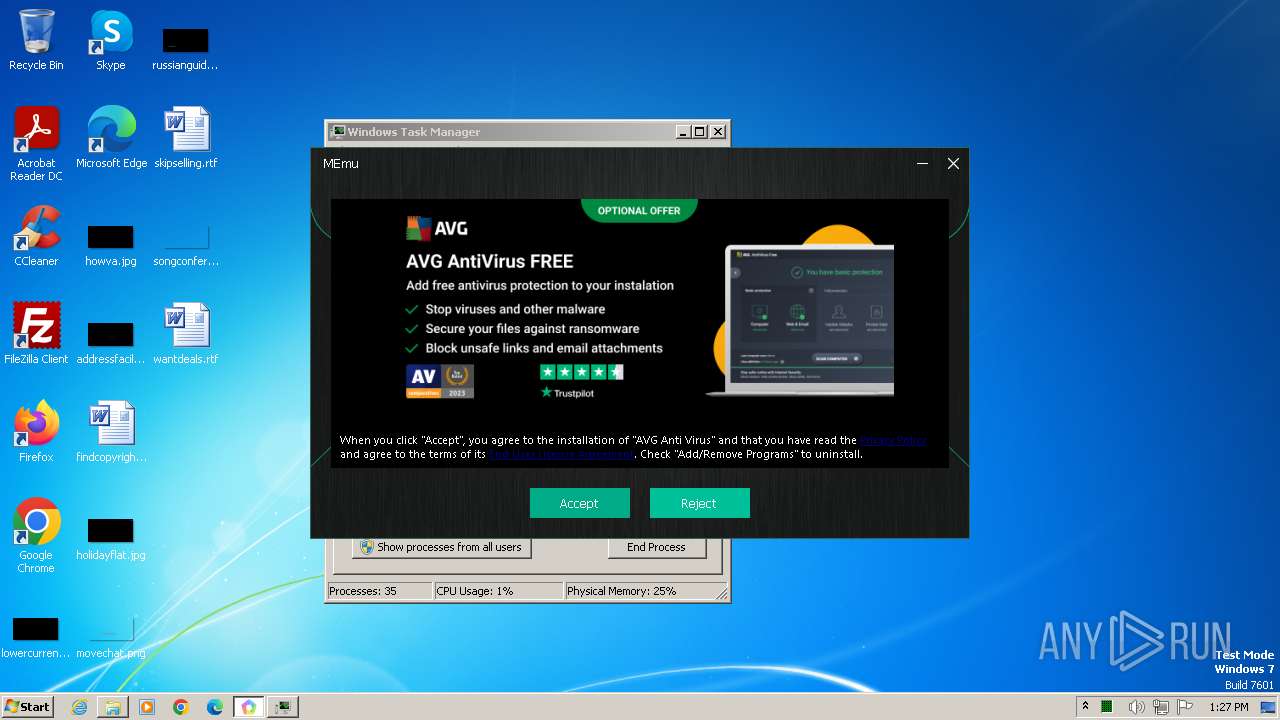Screen dimensions: 1280x720
Task: Click the taskbar clock 1:27 PM
Action: (x=1228, y=707)
